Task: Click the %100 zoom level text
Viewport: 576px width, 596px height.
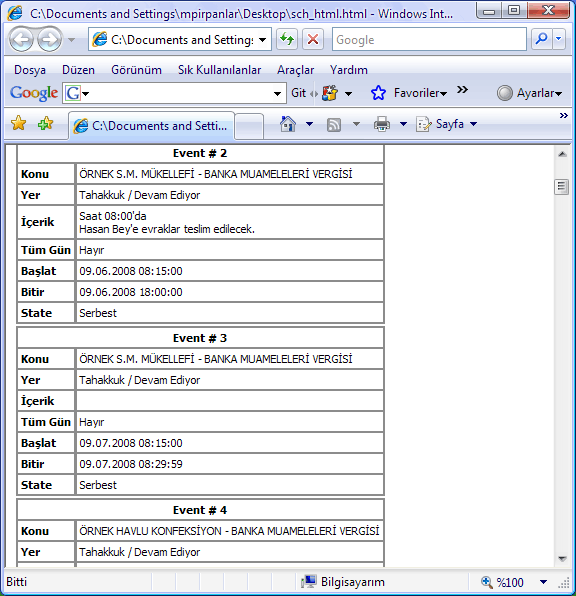Action: [510, 582]
